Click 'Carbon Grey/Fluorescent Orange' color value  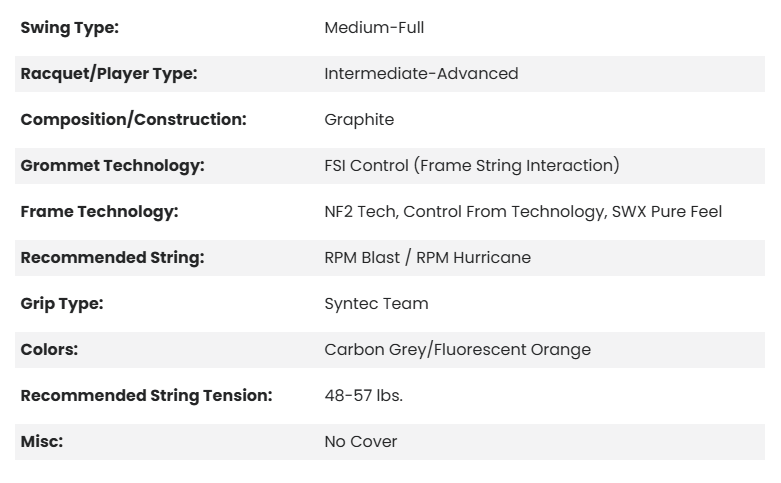pos(457,350)
